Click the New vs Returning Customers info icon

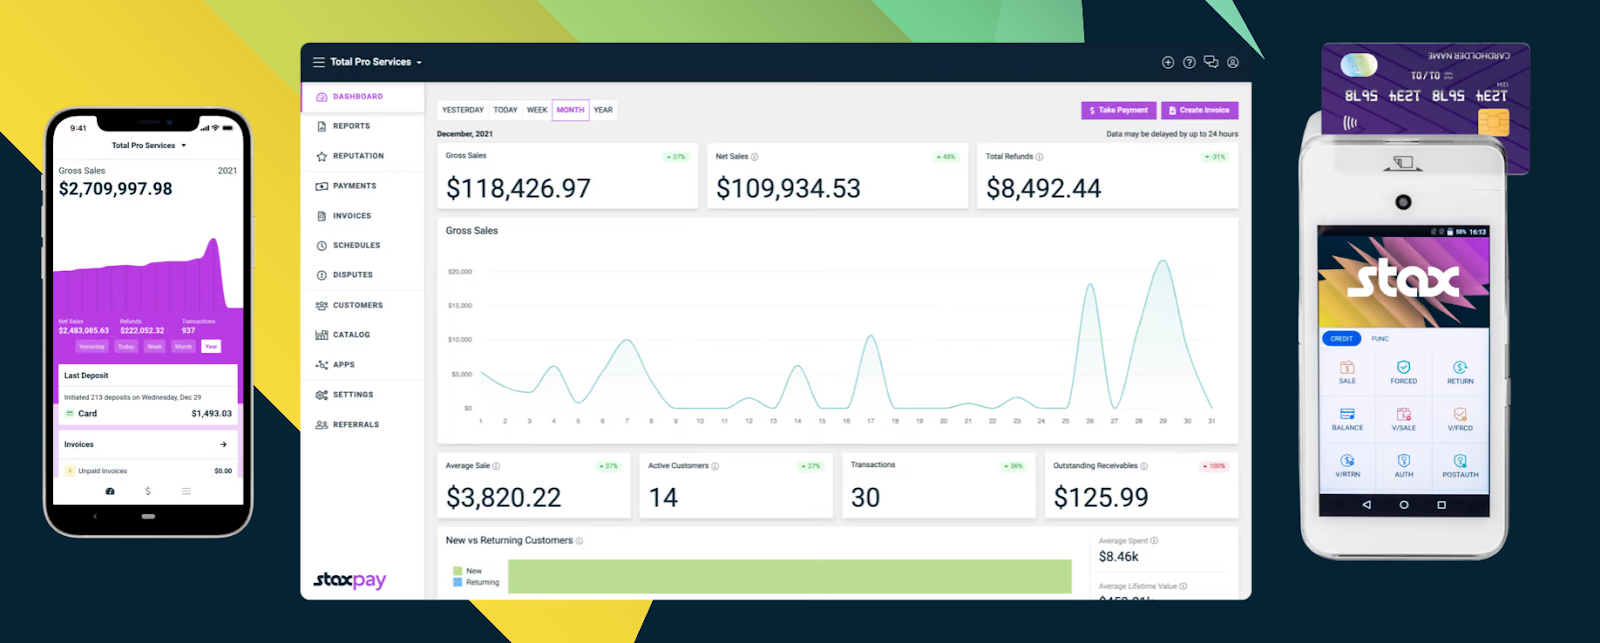point(579,541)
